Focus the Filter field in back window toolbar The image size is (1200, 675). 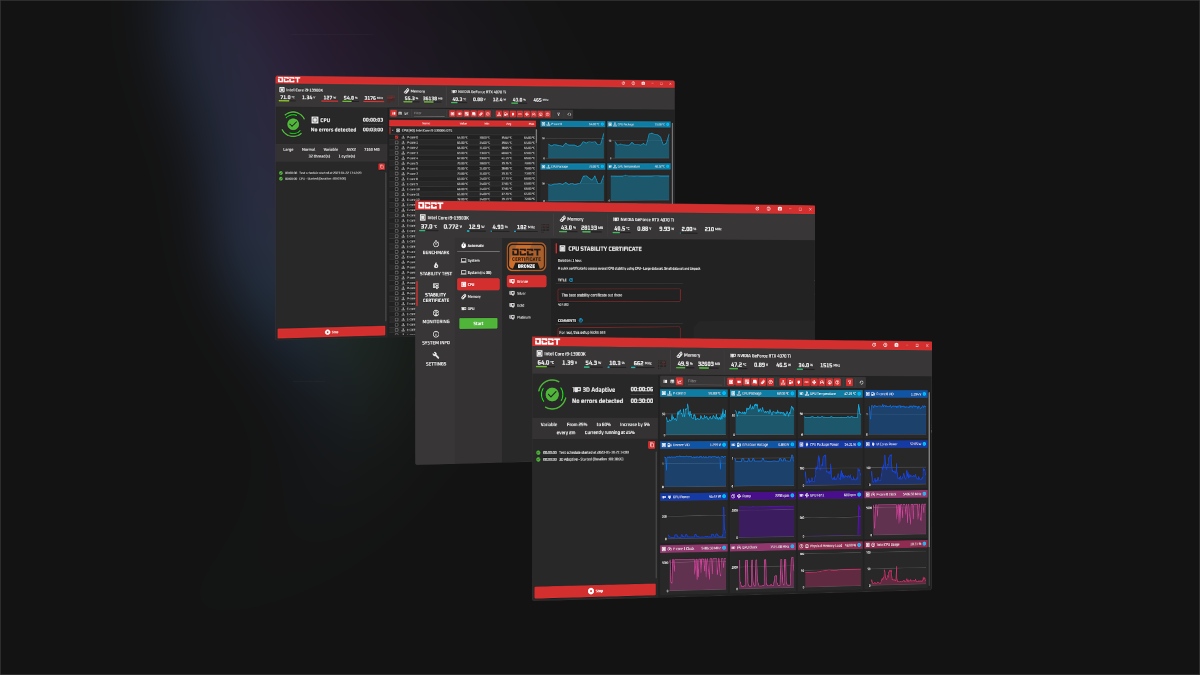(428, 114)
